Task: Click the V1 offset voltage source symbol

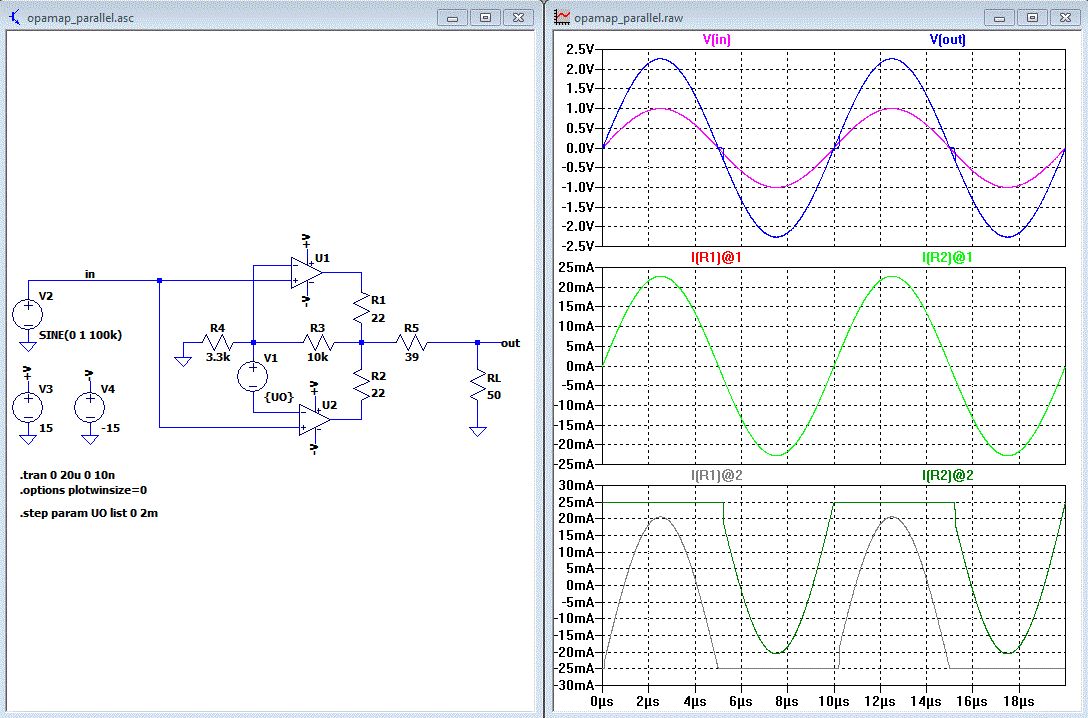Action: pos(252,376)
